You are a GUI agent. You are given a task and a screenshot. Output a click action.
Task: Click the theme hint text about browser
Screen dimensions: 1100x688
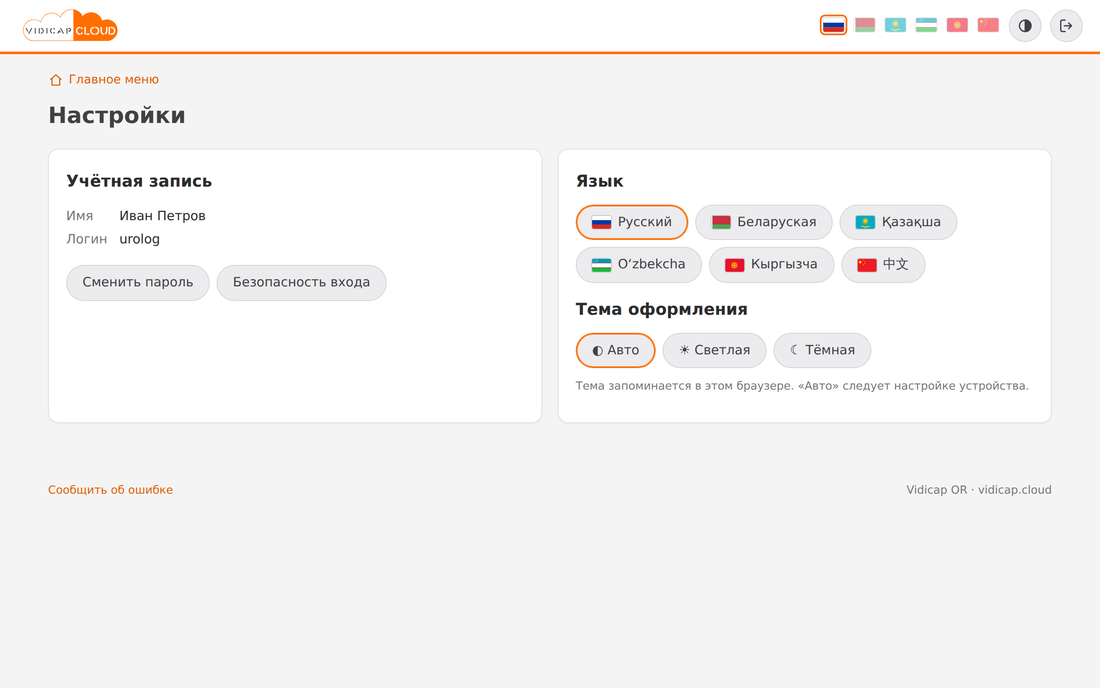point(802,386)
